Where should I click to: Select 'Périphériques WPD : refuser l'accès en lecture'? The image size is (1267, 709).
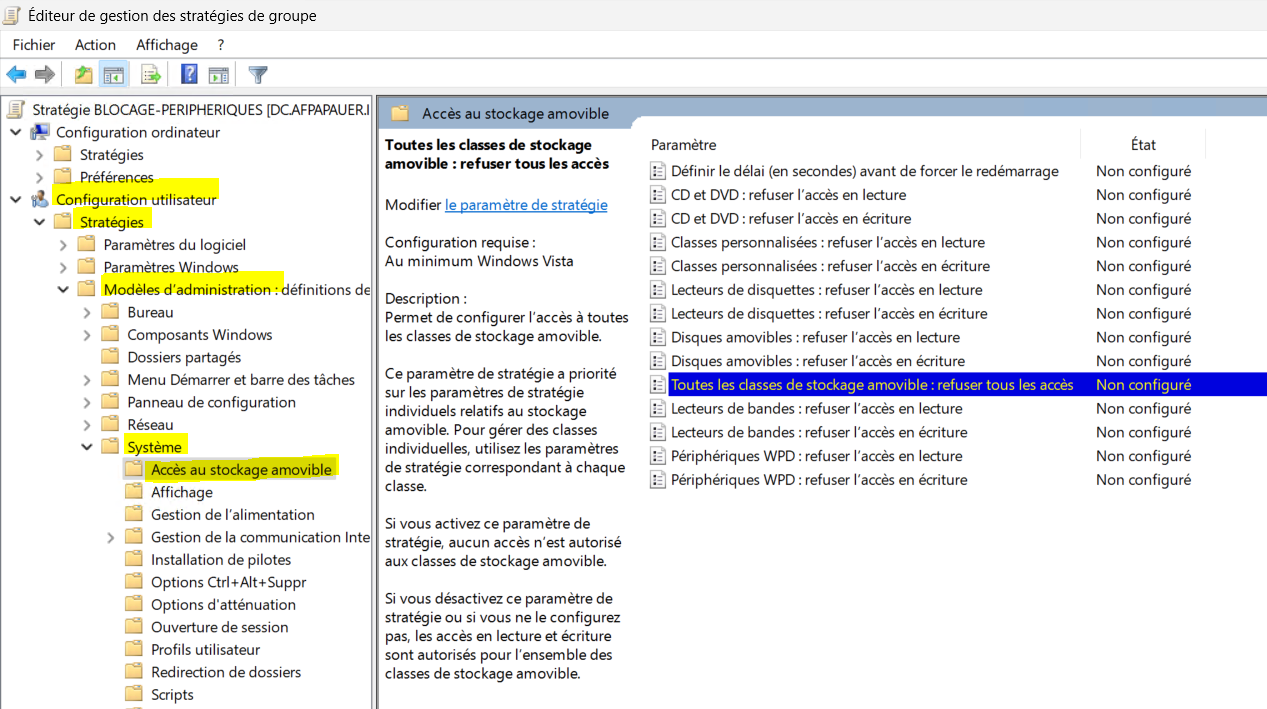(x=818, y=456)
